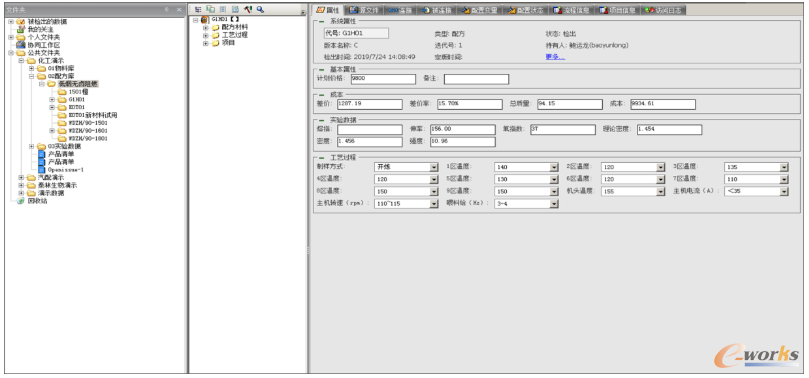Click the 我的关注 favorites icon
Image resolution: width=809 pixels, height=378 pixels.
[21, 29]
